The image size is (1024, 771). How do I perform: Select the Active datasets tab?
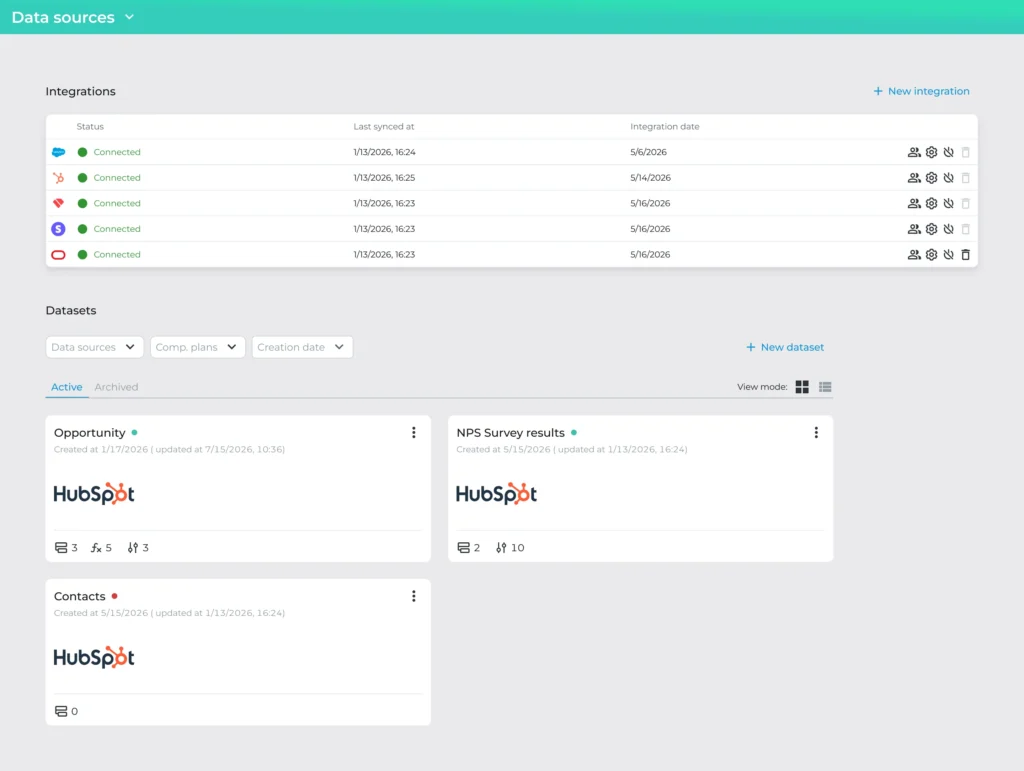[67, 387]
